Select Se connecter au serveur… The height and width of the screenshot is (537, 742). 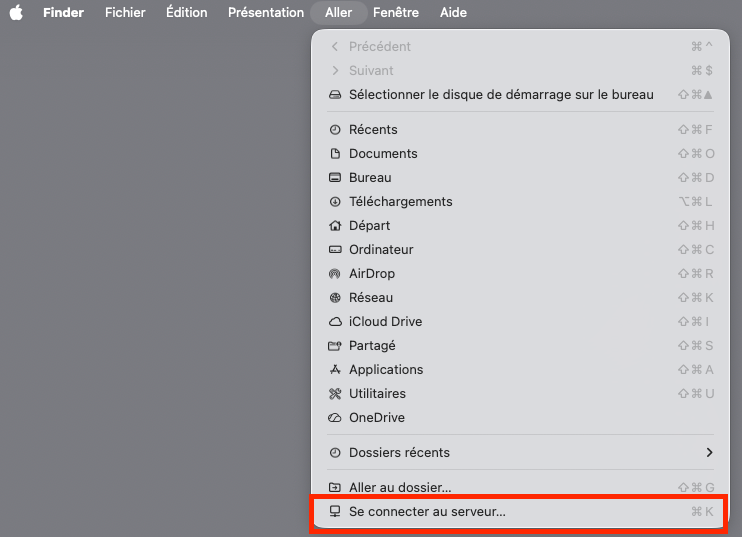pyautogui.click(x=427, y=512)
